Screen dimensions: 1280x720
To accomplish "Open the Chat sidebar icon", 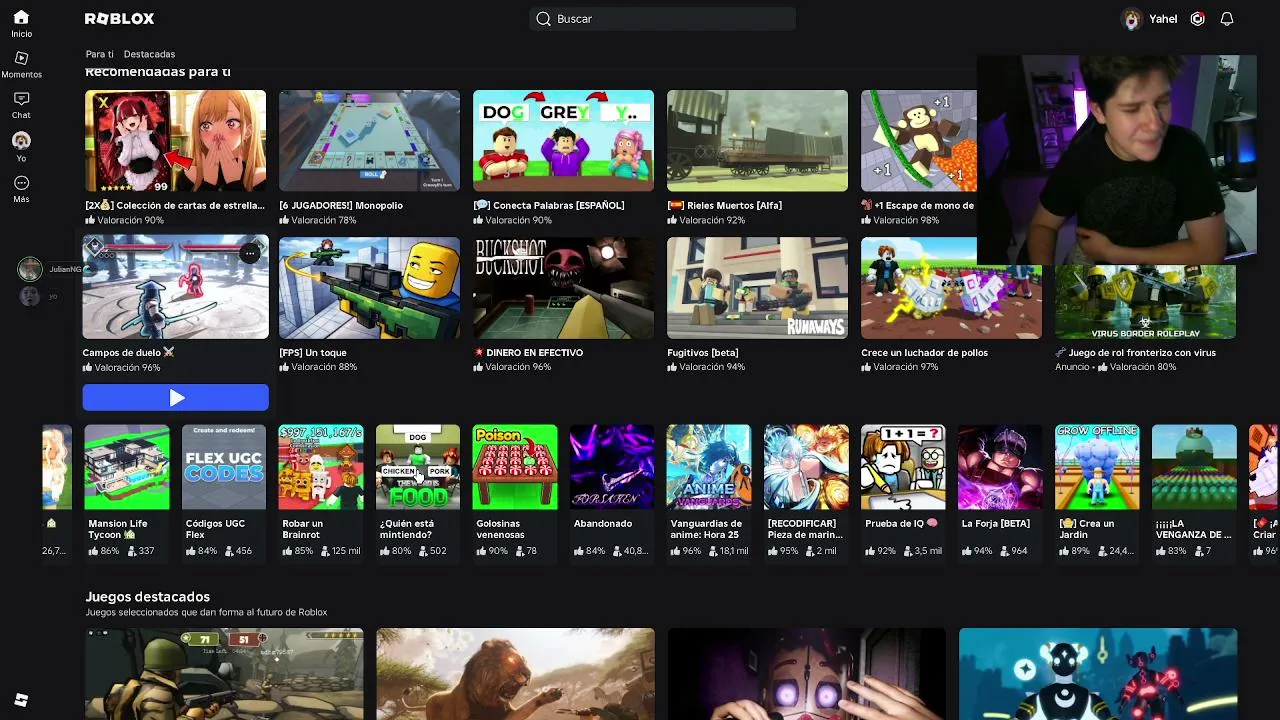I will click(21, 106).
